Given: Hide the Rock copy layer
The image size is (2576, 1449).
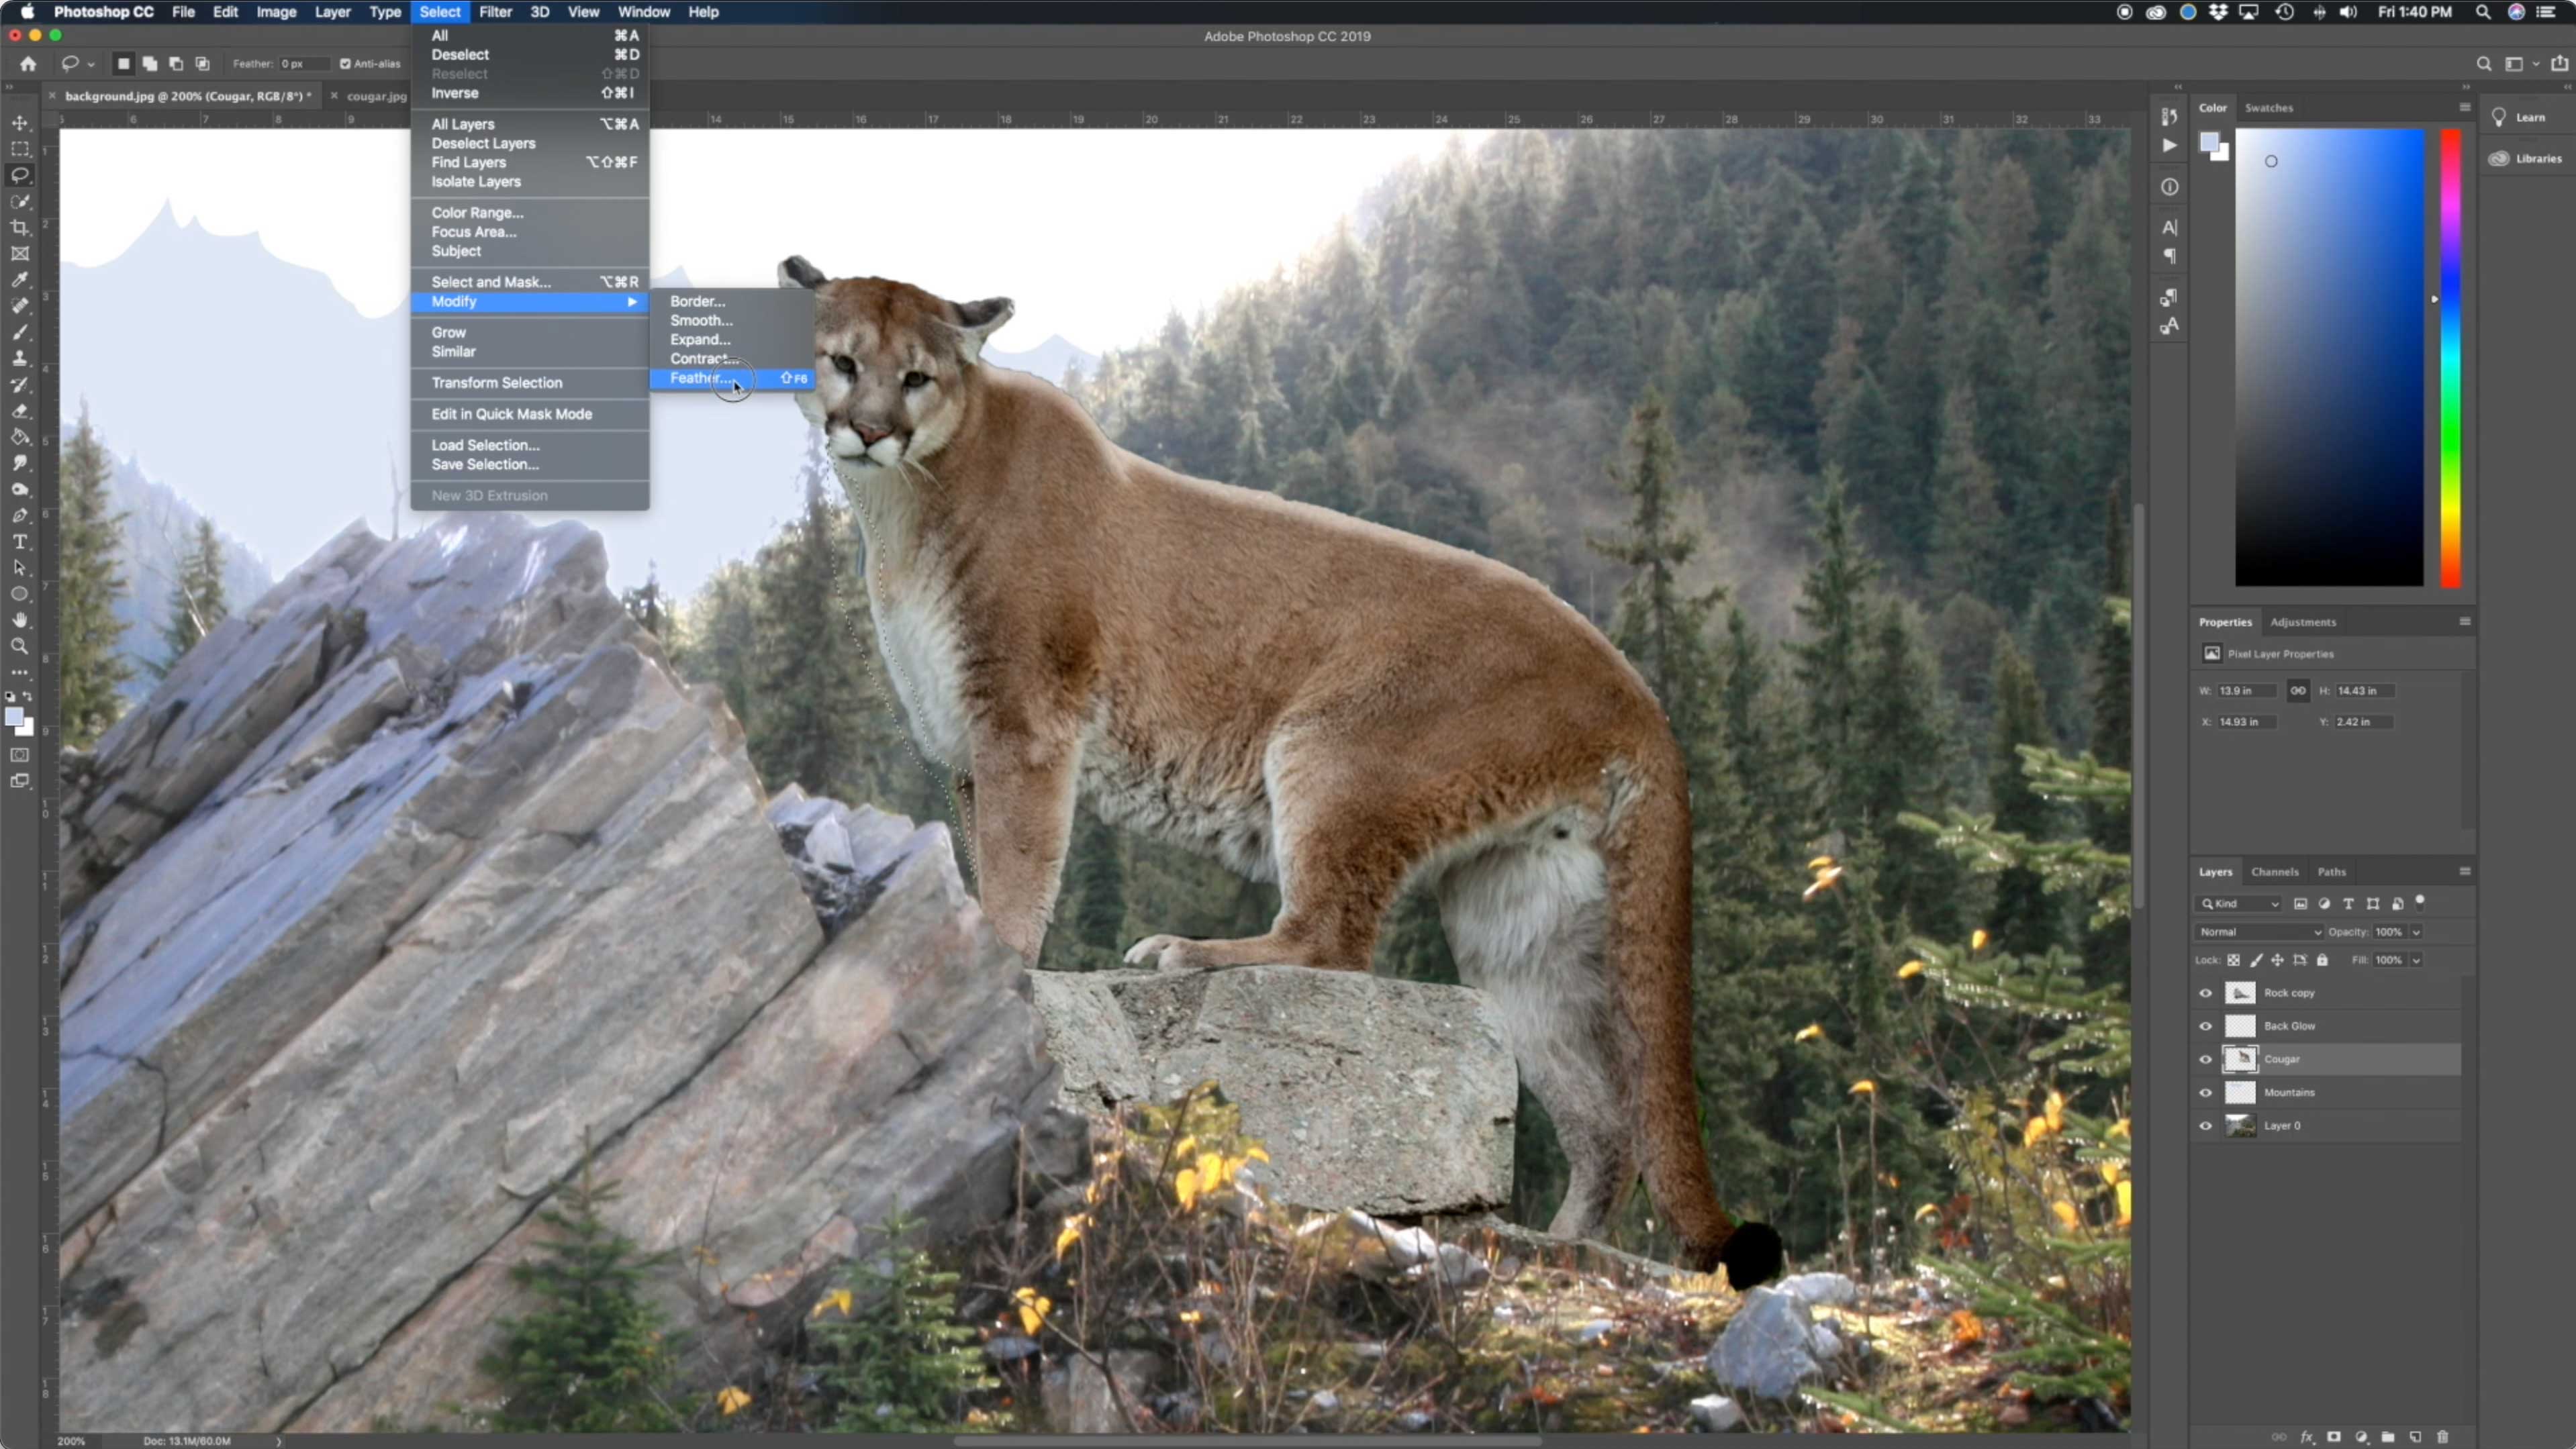Looking at the screenshot, I should tap(2206, 993).
